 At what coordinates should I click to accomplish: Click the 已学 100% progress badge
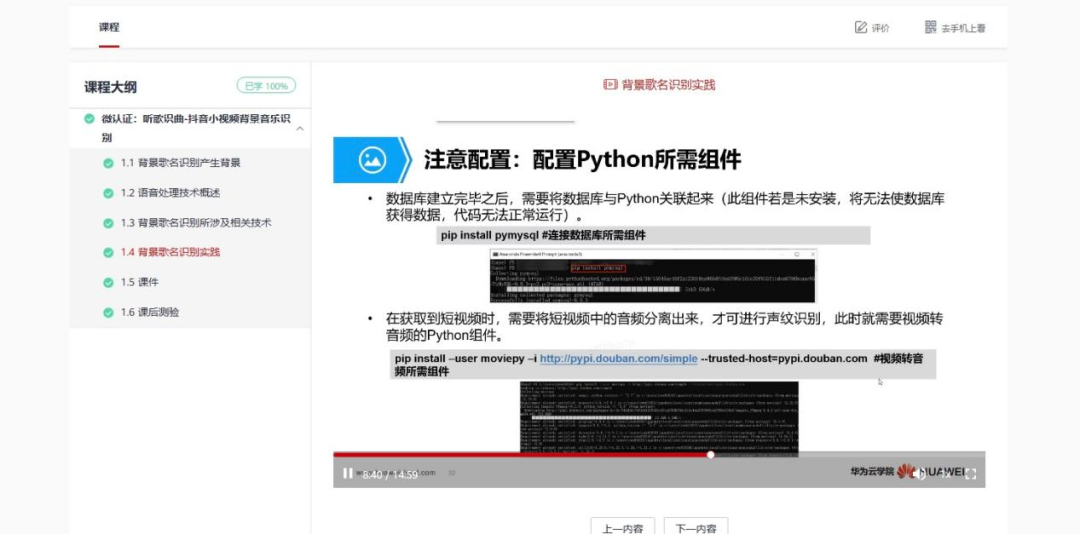(x=267, y=86)
